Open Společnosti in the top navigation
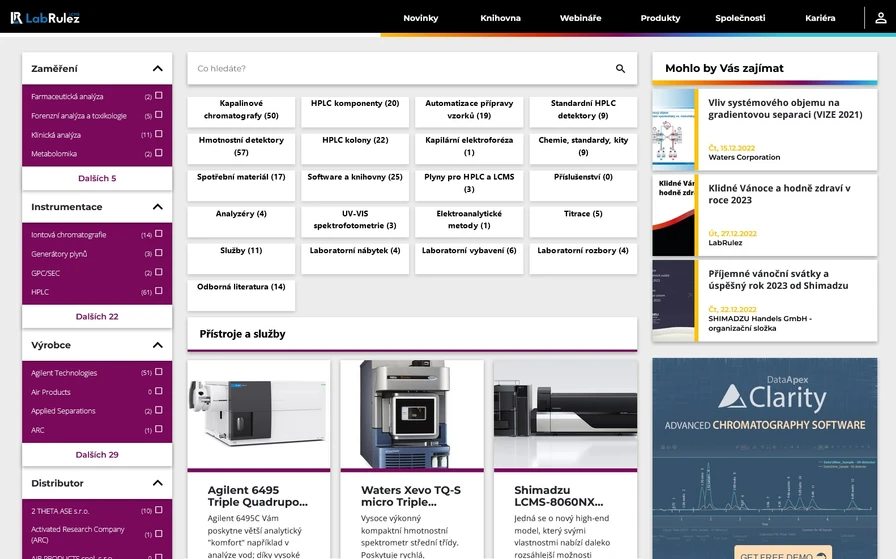 (740, 18)
